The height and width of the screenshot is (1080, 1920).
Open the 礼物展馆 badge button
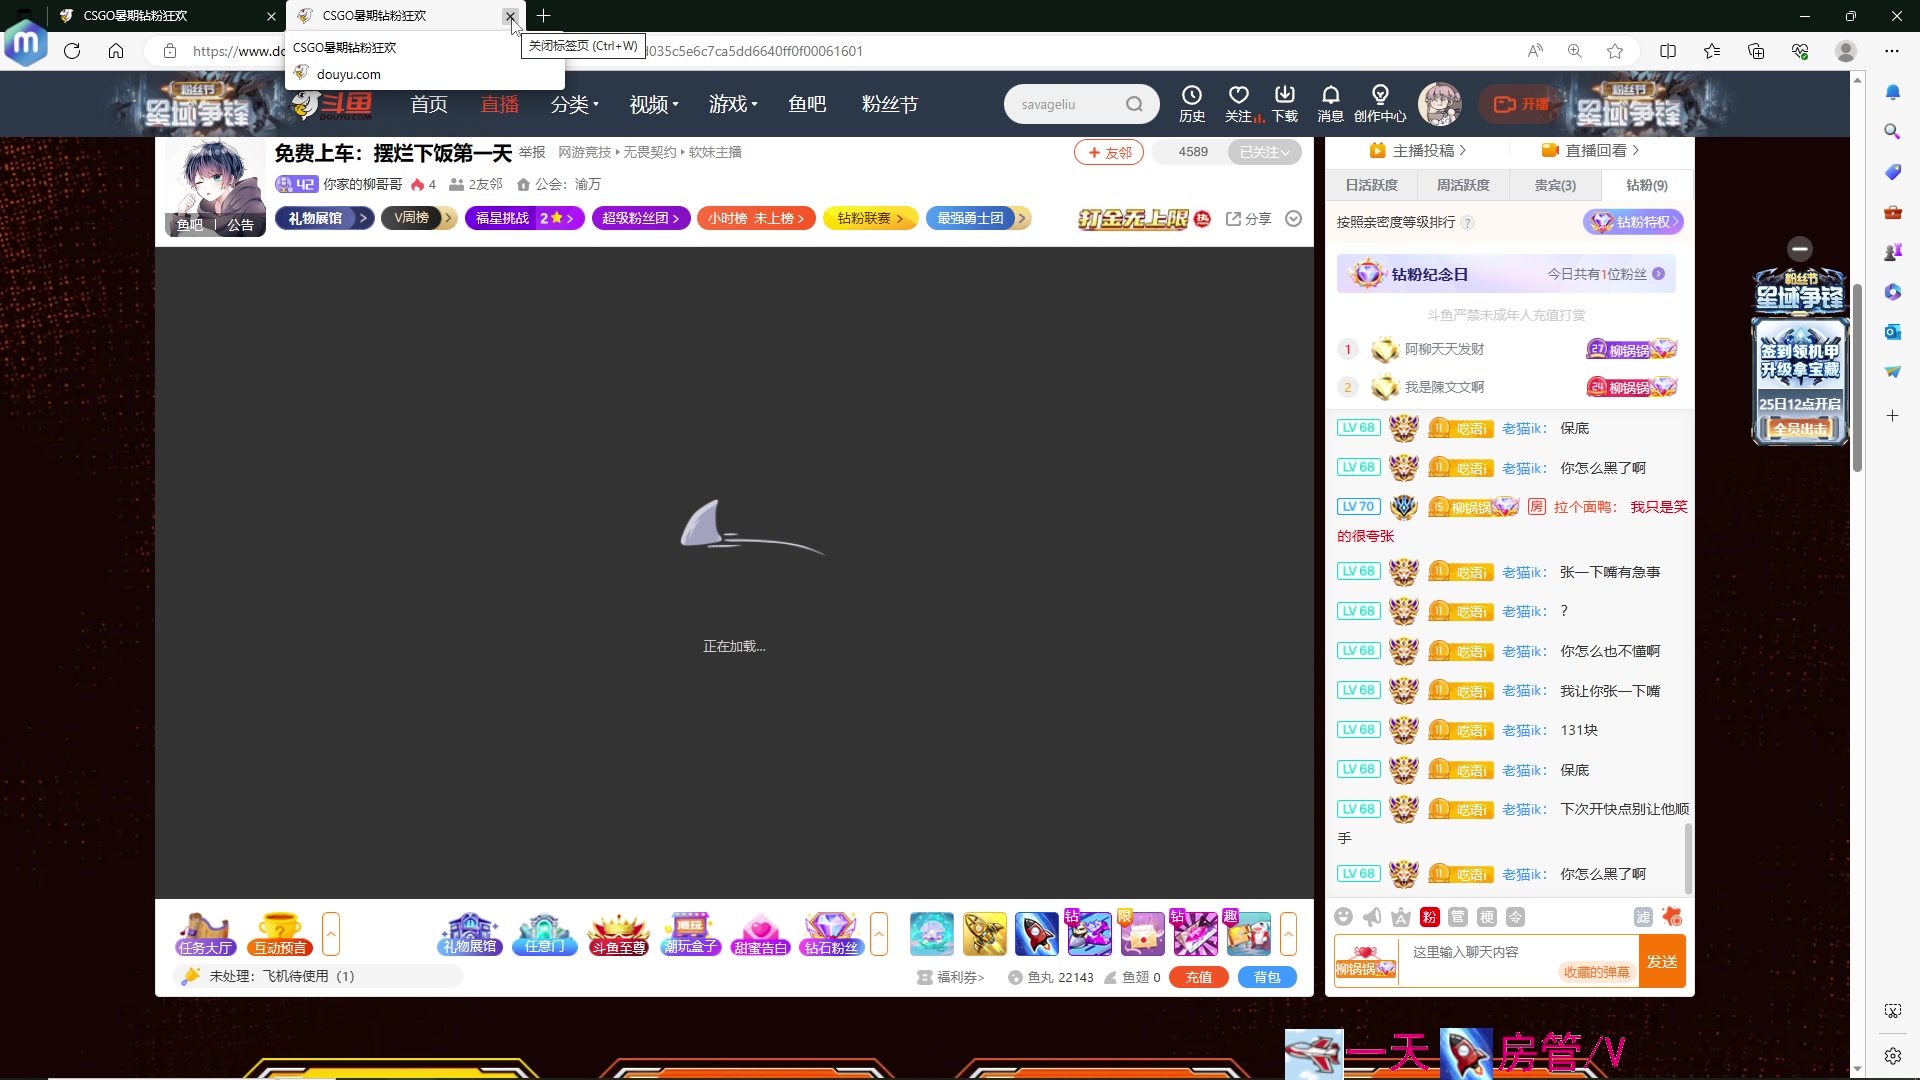[324, 218]
